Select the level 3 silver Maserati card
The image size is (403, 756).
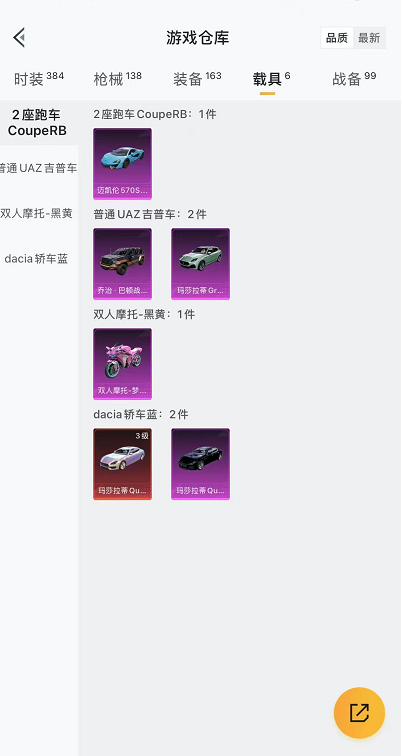[122, 464]
